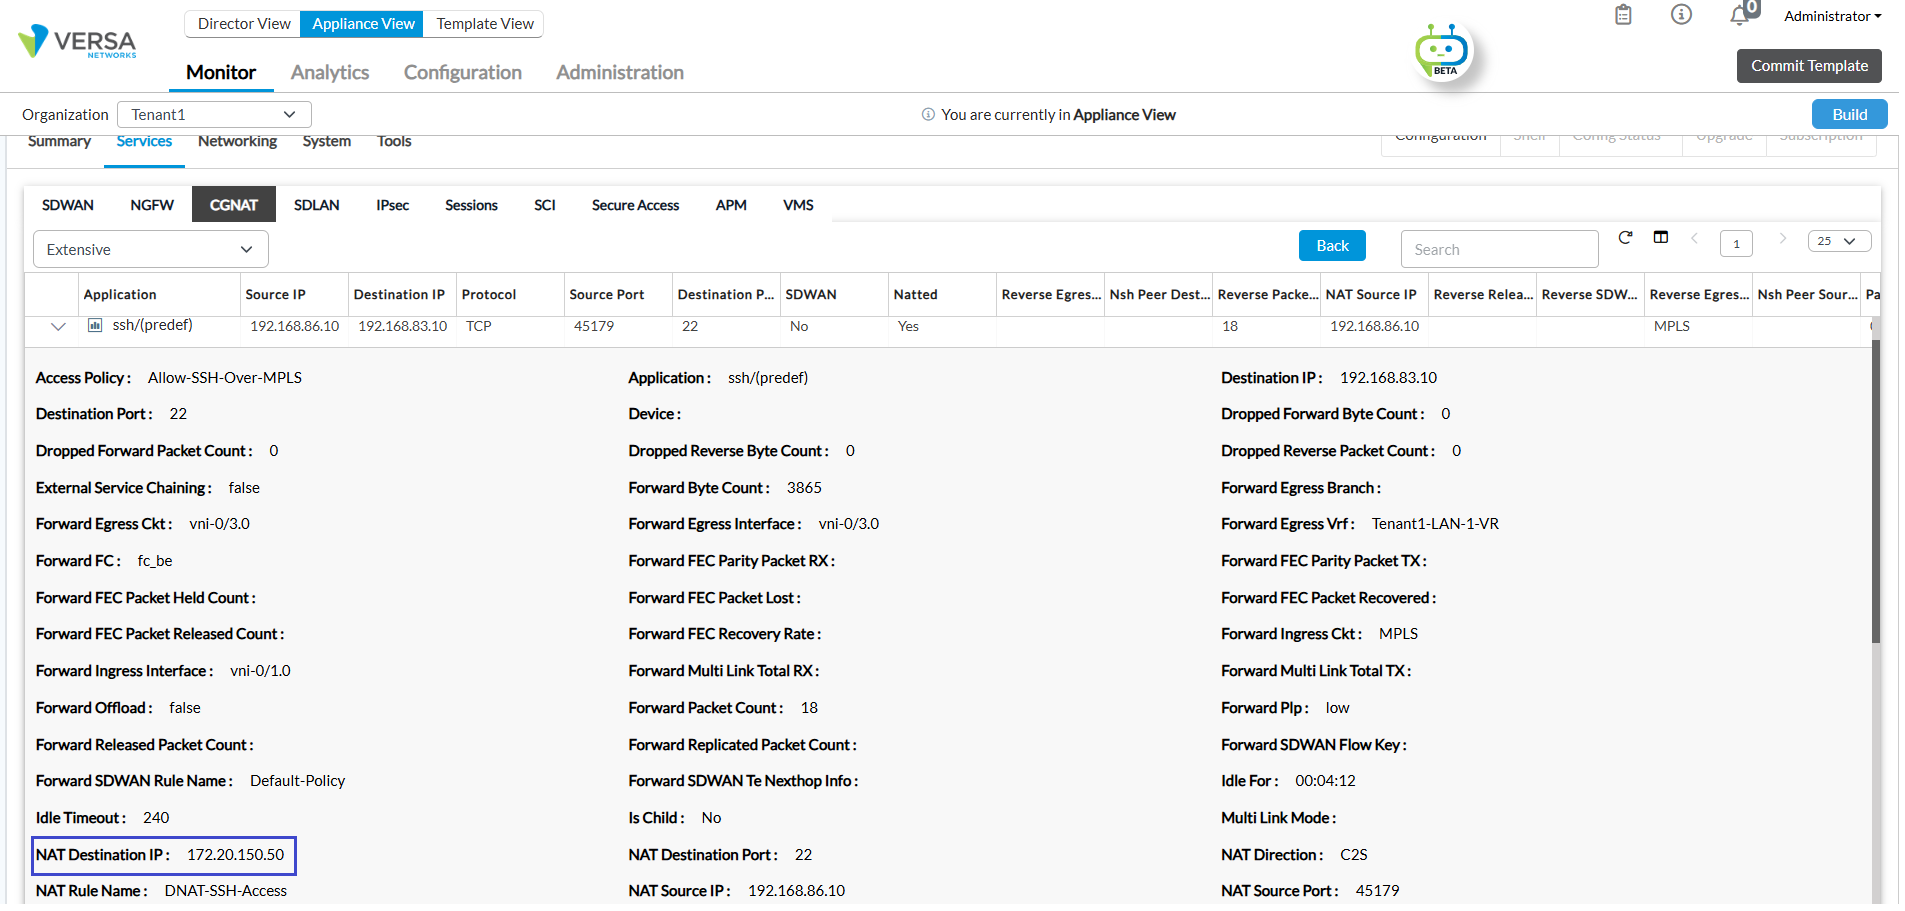The width and height of the screenshot is (1905, 911).
Task: Click the refresh table icon
Action: [x=1625, y=238]
